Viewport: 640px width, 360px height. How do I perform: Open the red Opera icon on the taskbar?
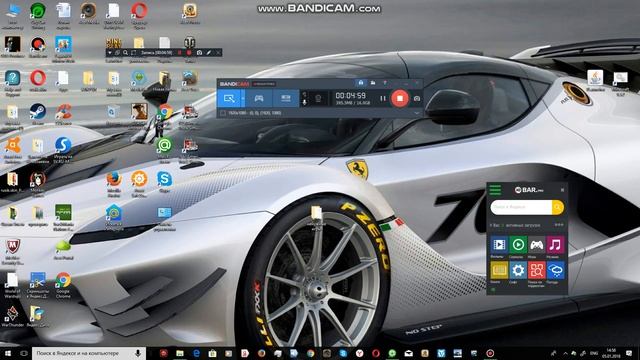pyautogui.click(x=376, y=353)
